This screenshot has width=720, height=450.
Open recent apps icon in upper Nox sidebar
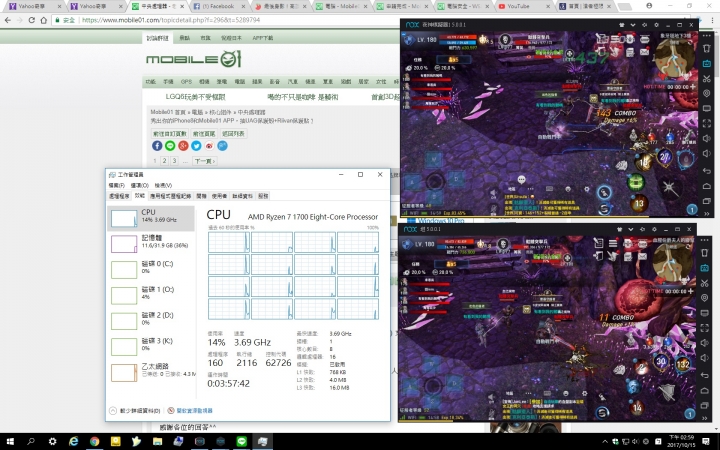[707, 201]
